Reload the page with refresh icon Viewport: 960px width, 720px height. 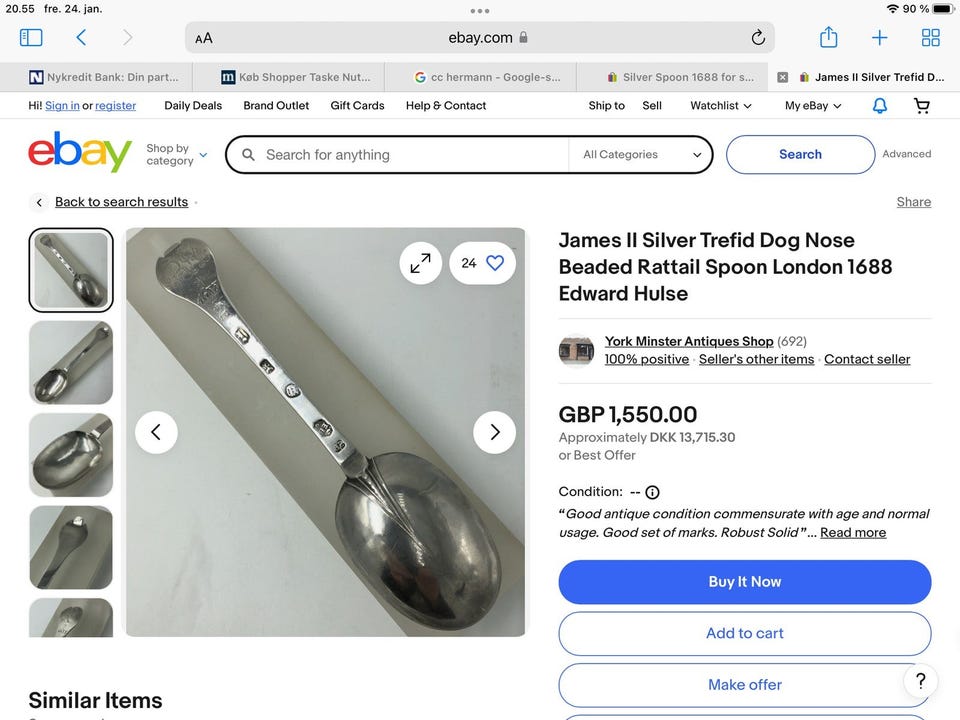pyautogui.click(x=758, y=38)
